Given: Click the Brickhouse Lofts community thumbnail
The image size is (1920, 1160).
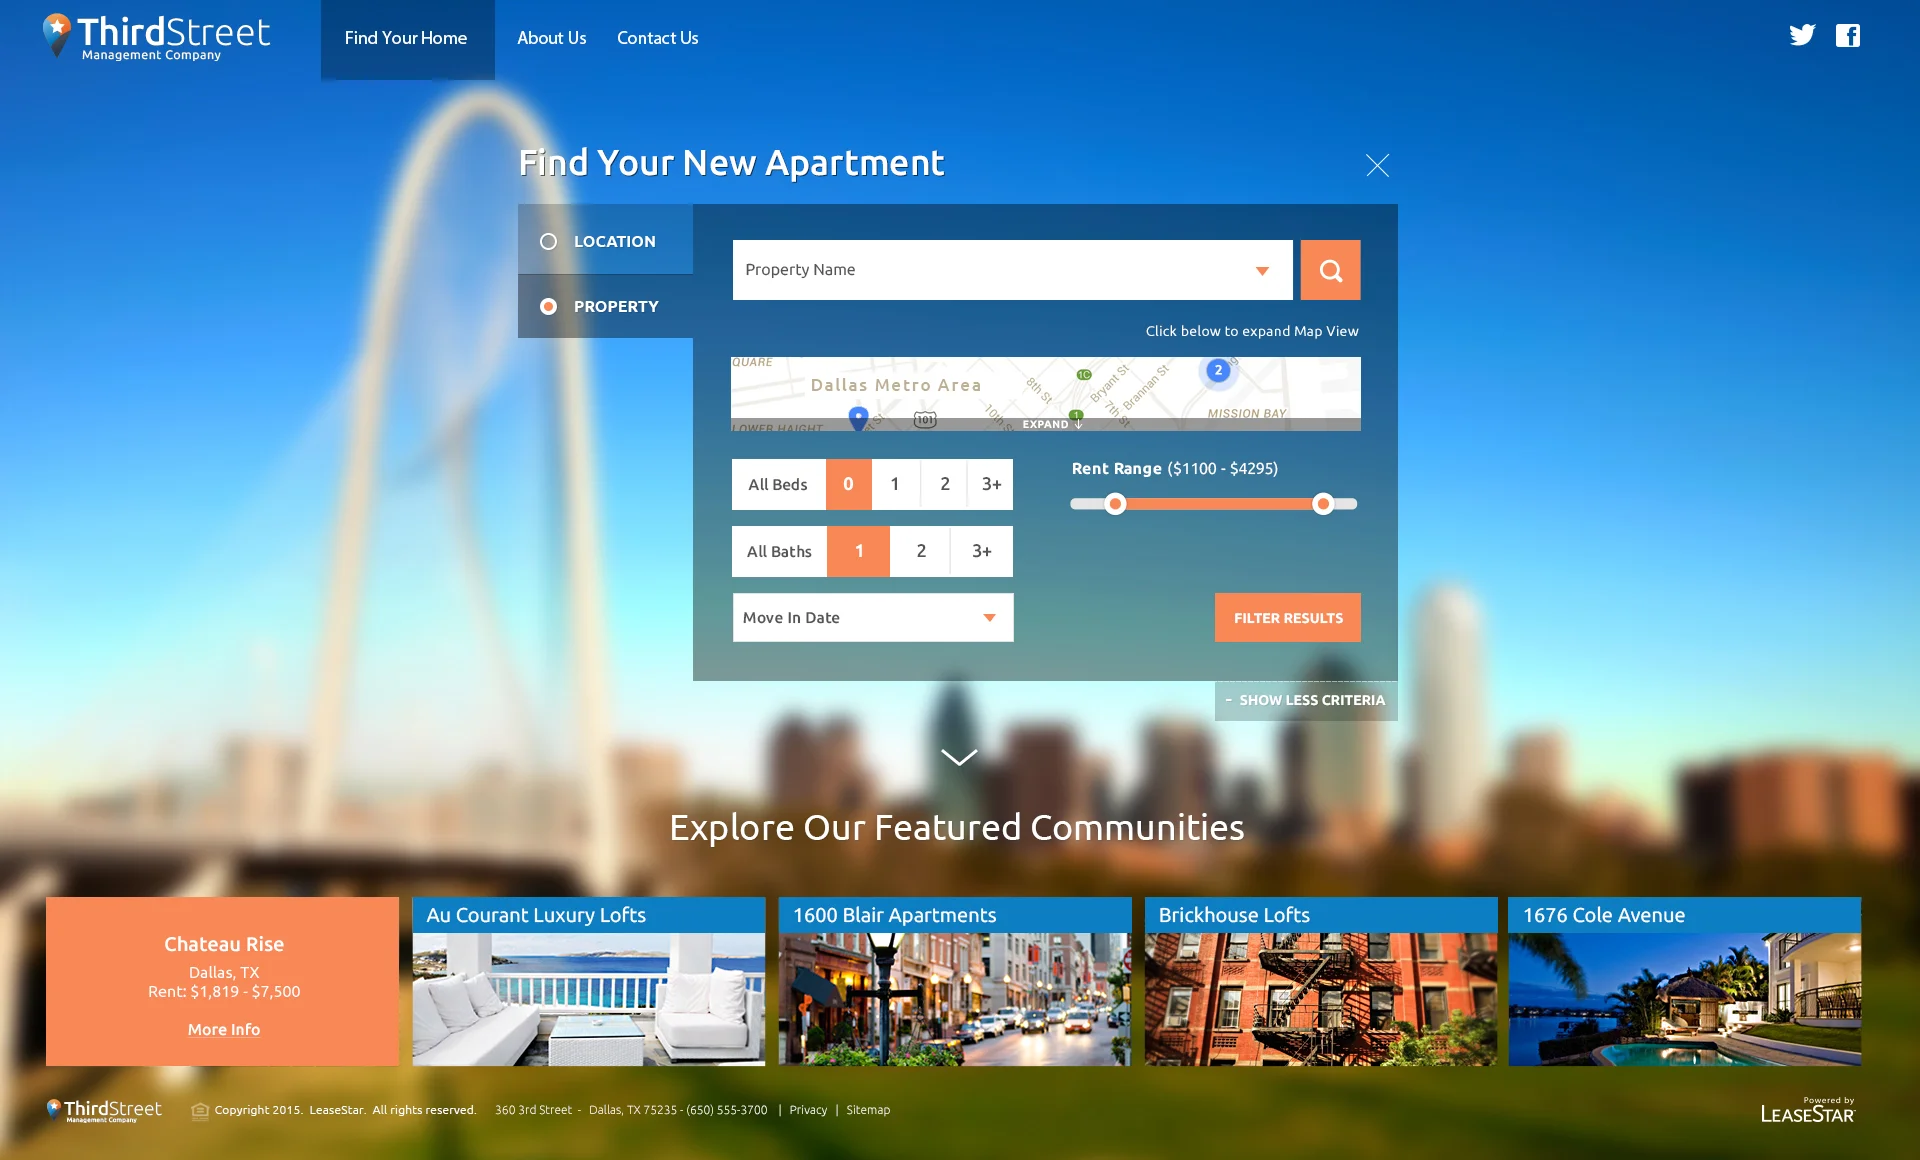Looking at the screenshot, I should 1320,997.
